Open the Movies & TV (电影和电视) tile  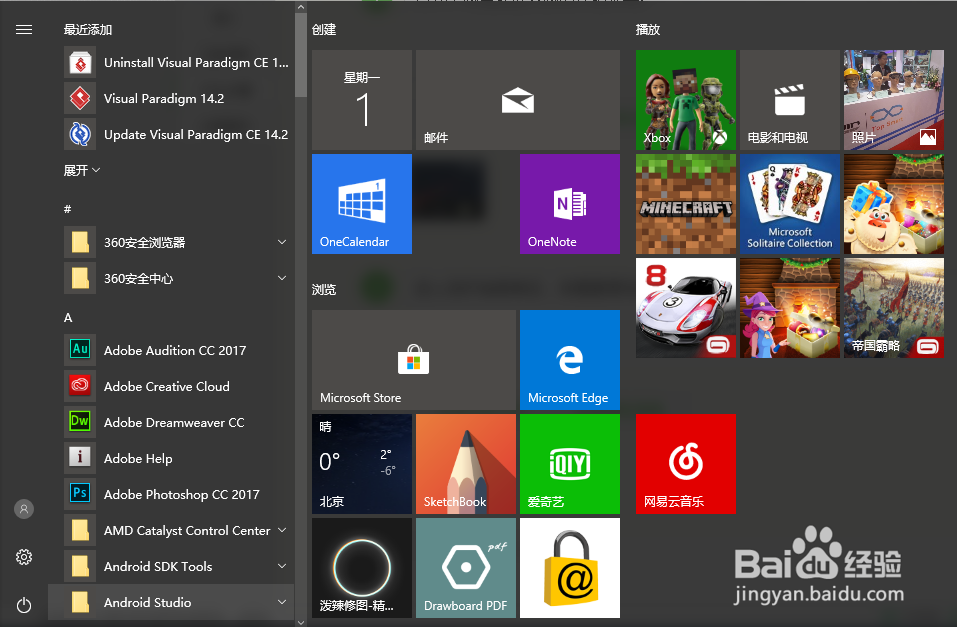pyautogui.click(x=790, y=100)
